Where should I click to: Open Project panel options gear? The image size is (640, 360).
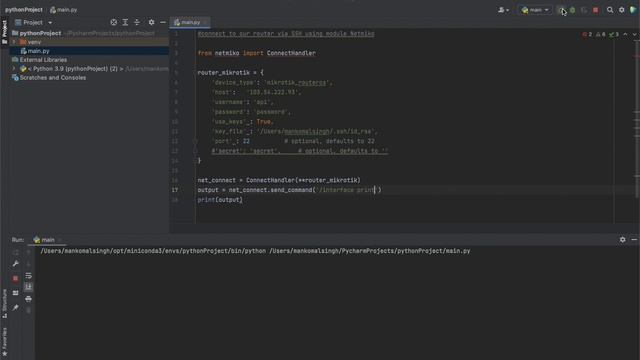click(x=151, y=22)
